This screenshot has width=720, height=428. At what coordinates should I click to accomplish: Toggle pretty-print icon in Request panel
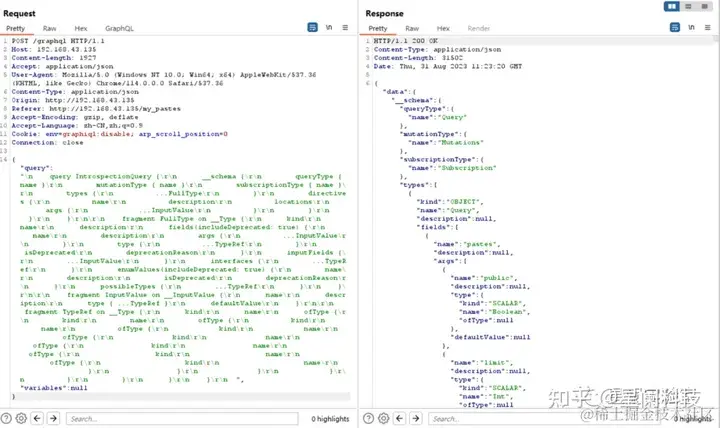pyautogui.click(x=312, y=28)
